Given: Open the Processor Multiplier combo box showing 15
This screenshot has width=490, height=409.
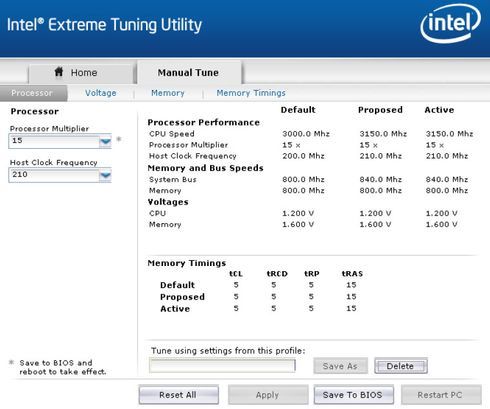Looking at the screenshot, I should (60, 141).
